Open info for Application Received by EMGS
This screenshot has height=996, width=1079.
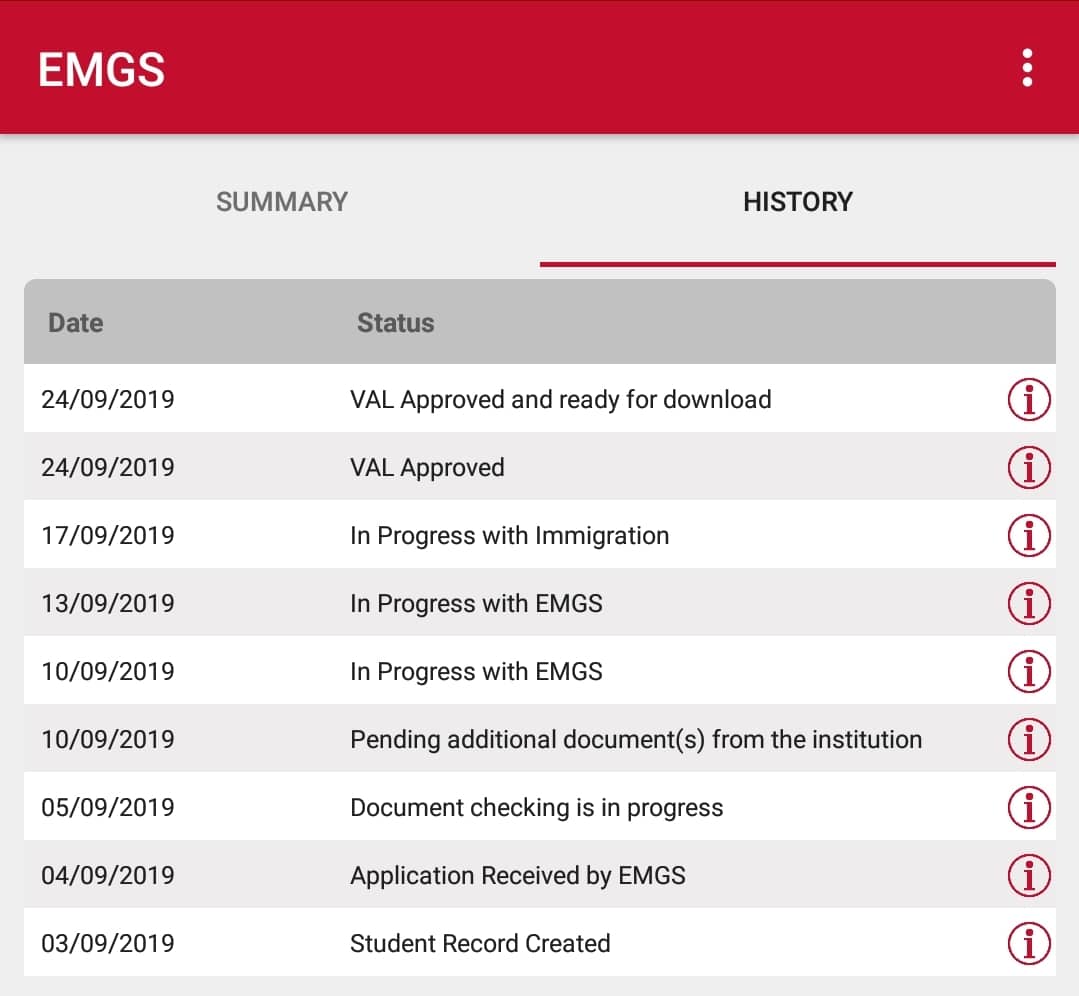coord(1028,875)
